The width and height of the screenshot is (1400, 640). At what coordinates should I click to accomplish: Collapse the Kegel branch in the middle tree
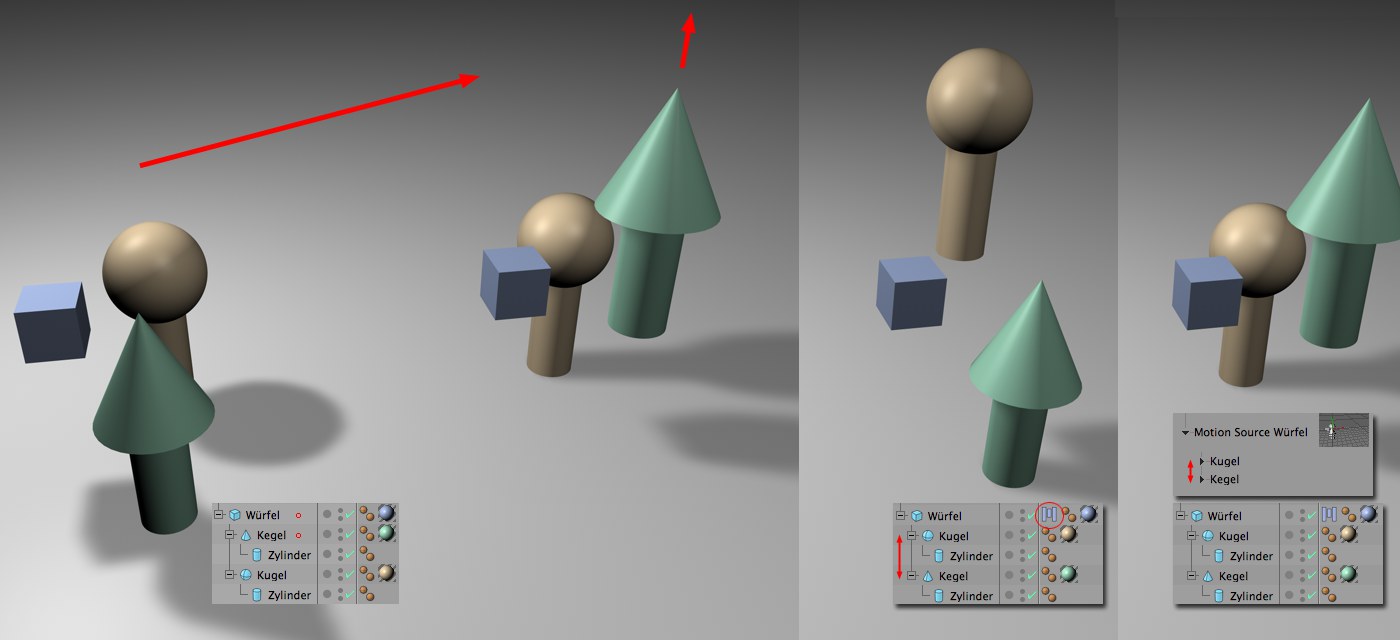(911, 576)
